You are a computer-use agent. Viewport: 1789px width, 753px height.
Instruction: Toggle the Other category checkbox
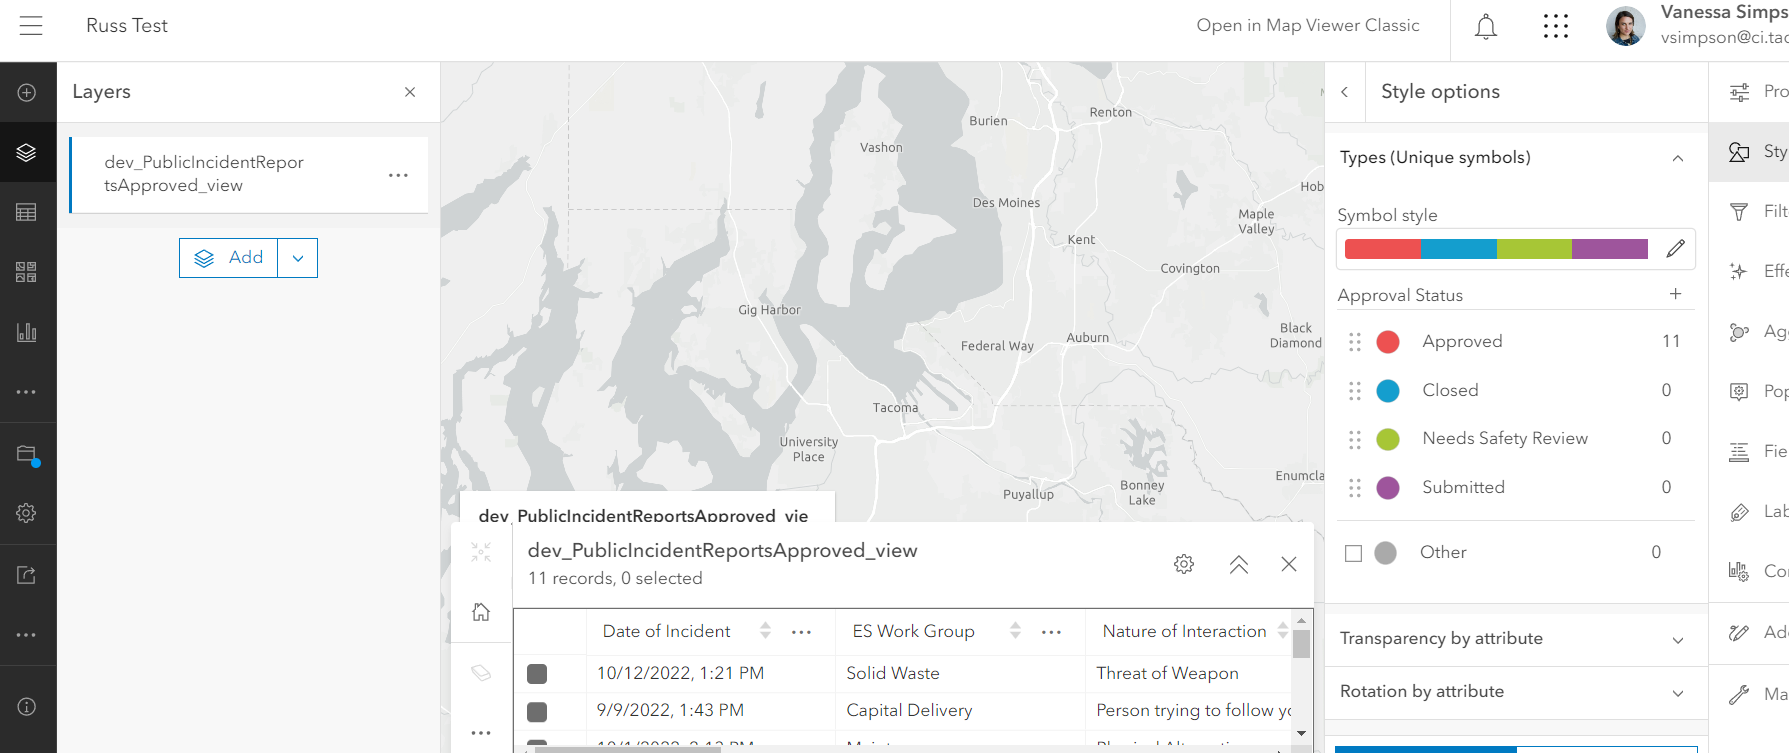1354,553
